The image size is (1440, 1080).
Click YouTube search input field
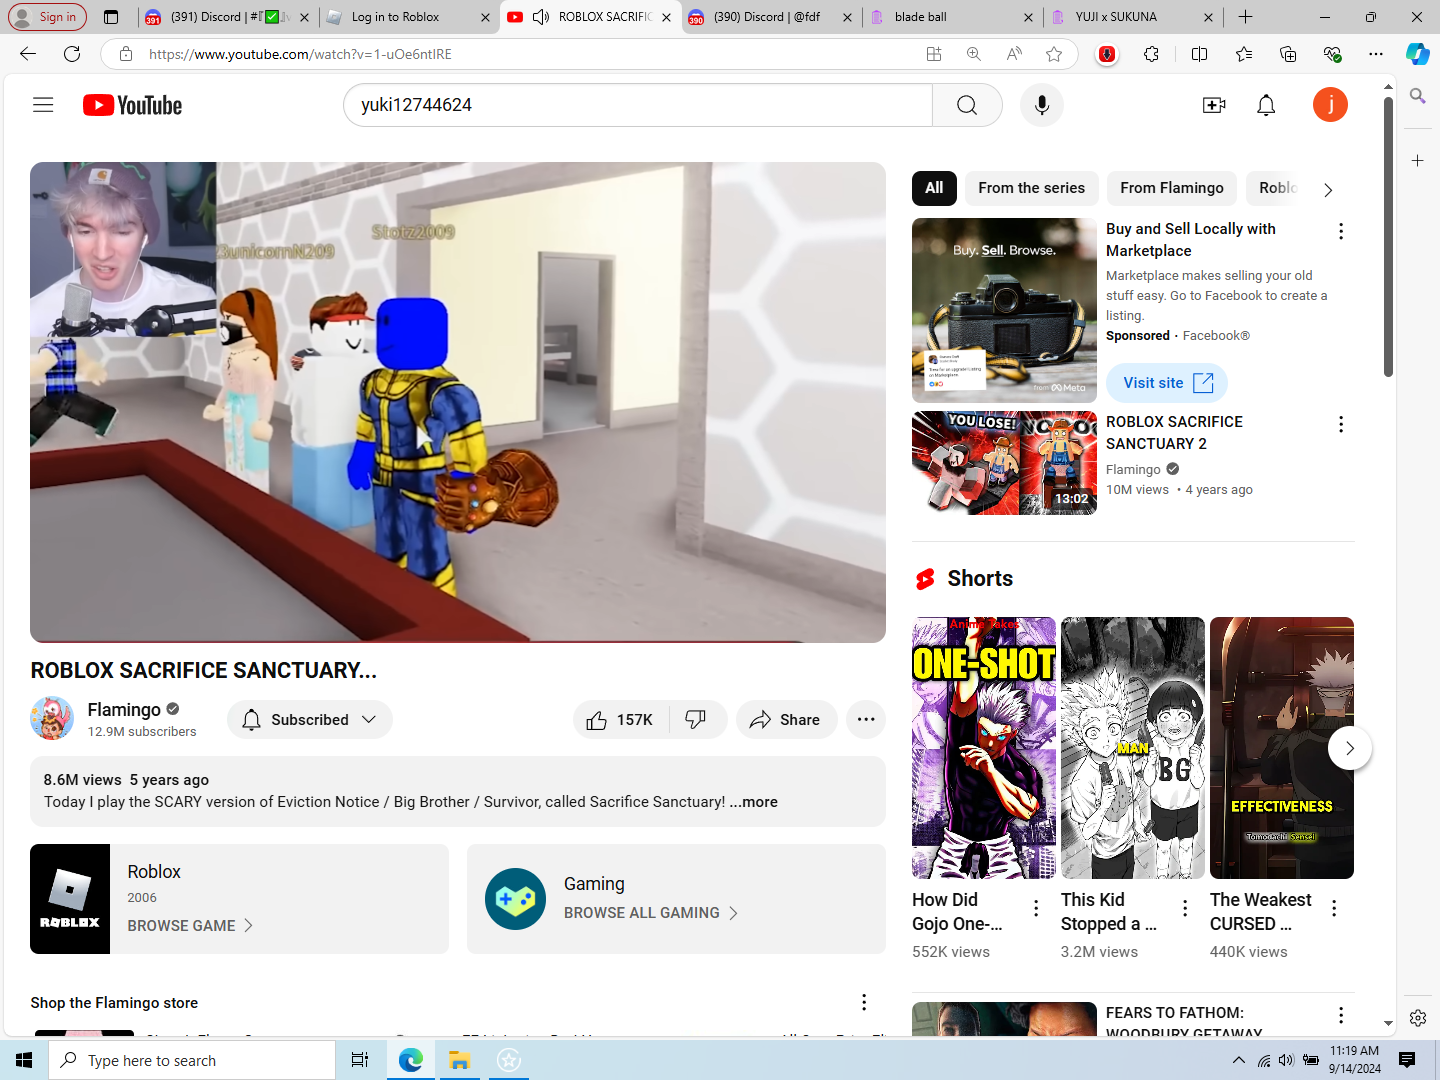(638, 105)
